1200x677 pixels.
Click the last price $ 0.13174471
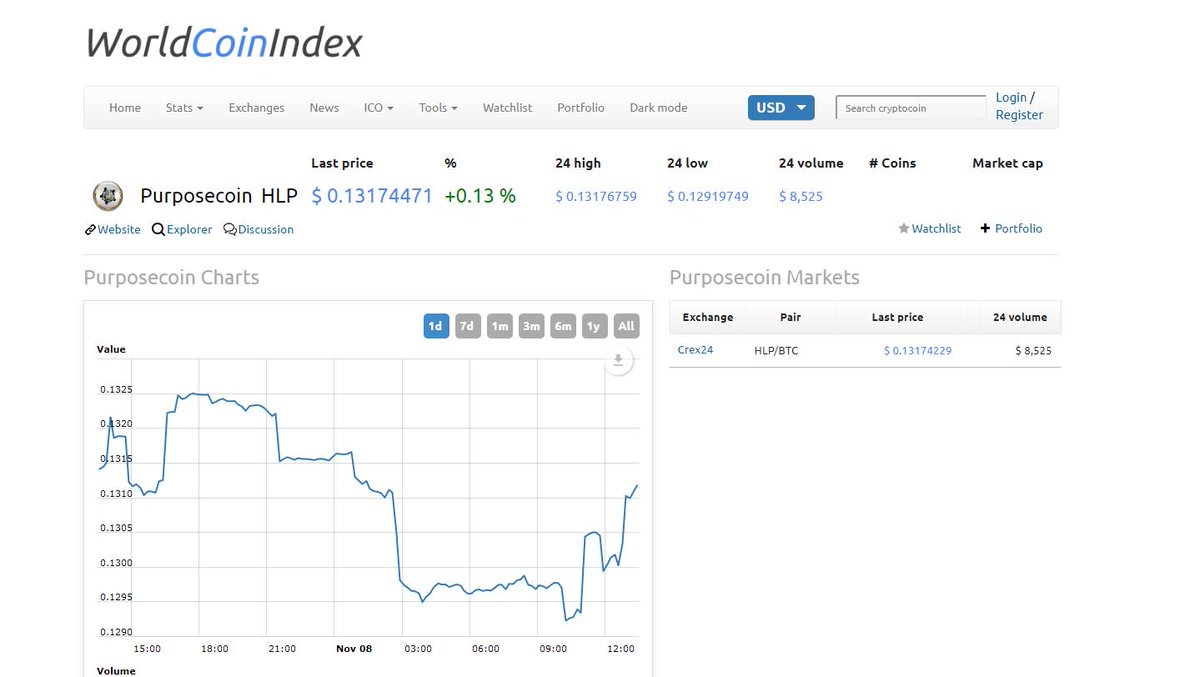372,196
